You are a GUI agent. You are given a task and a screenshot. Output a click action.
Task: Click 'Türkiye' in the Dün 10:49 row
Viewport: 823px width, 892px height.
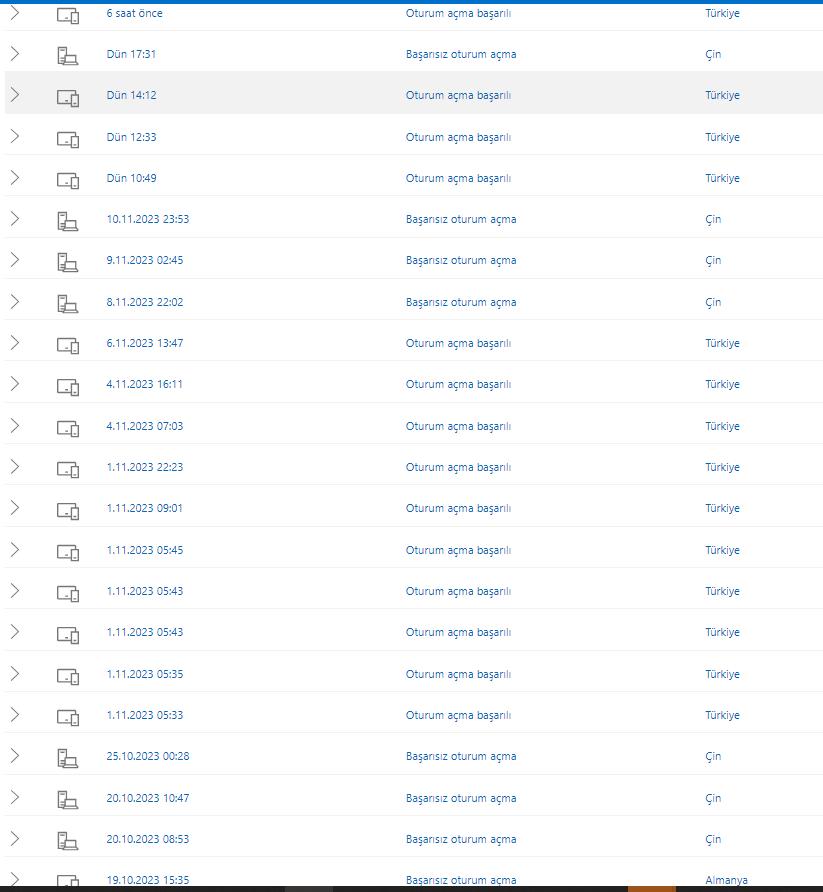pos(722,178)
